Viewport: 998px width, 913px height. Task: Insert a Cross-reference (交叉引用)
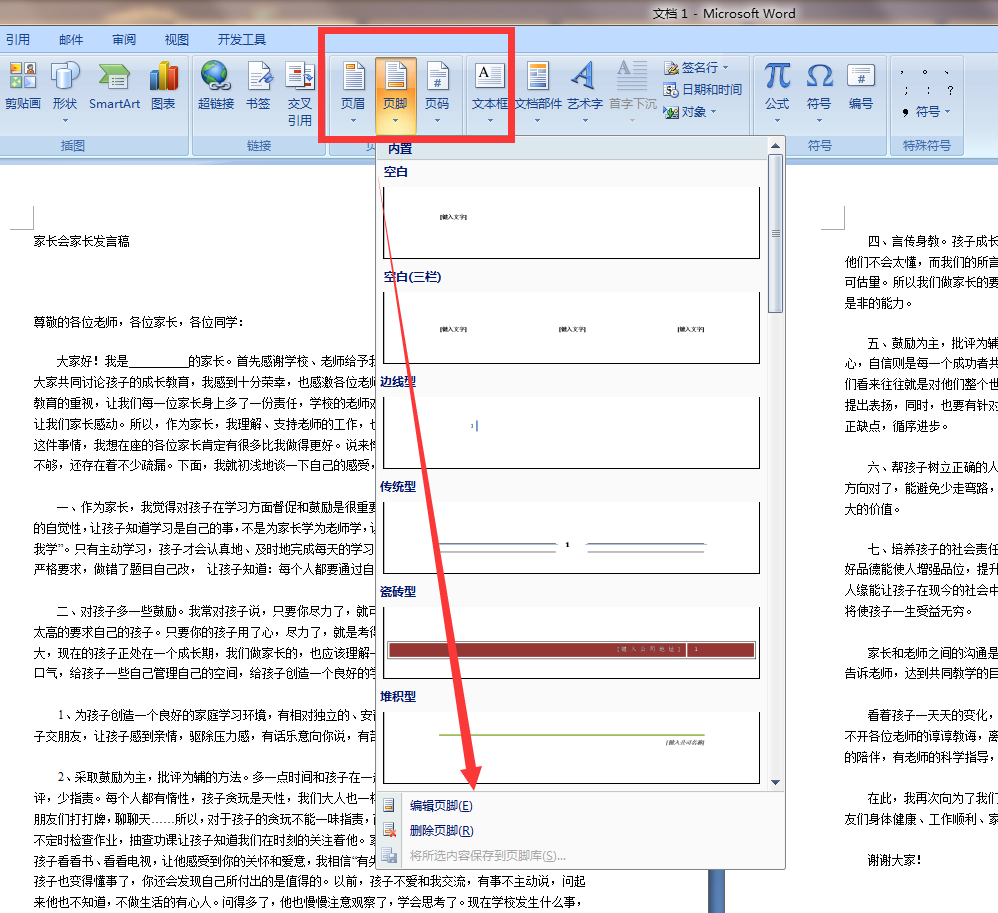tap(300, 94)
